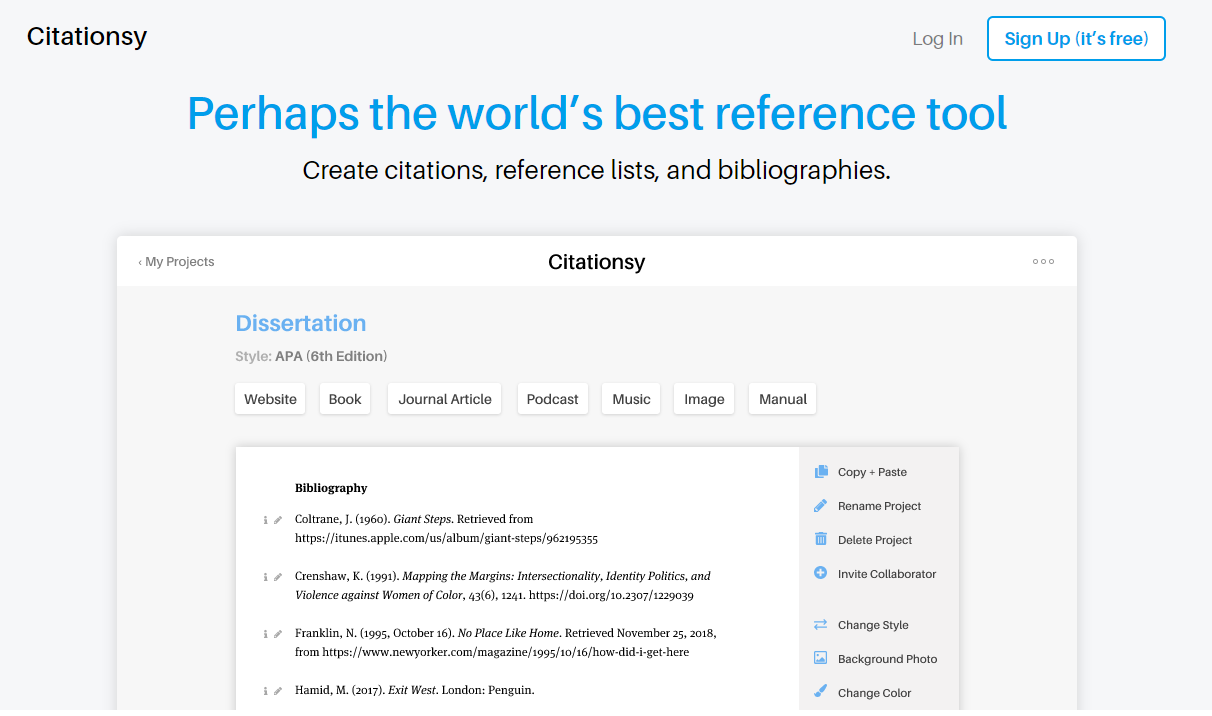Image resolution: width=1212 pixels, height=716 pixels.
Task: Click the edit pencil beside Hamid citation
Action: pyautogui.click(x=278, y=691)
